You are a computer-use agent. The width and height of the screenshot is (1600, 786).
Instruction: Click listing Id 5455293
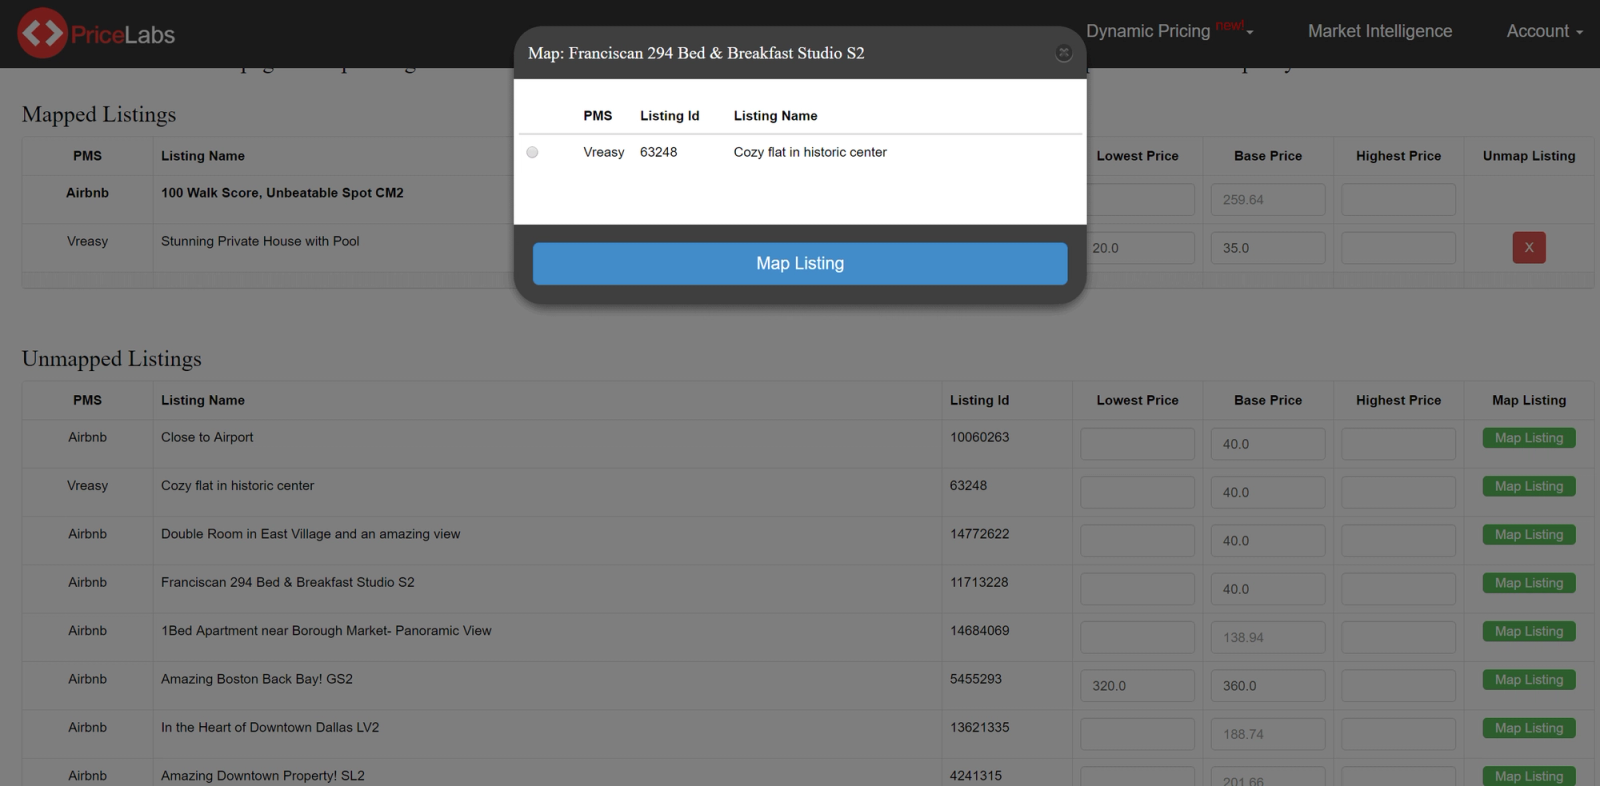coord(975,679)
